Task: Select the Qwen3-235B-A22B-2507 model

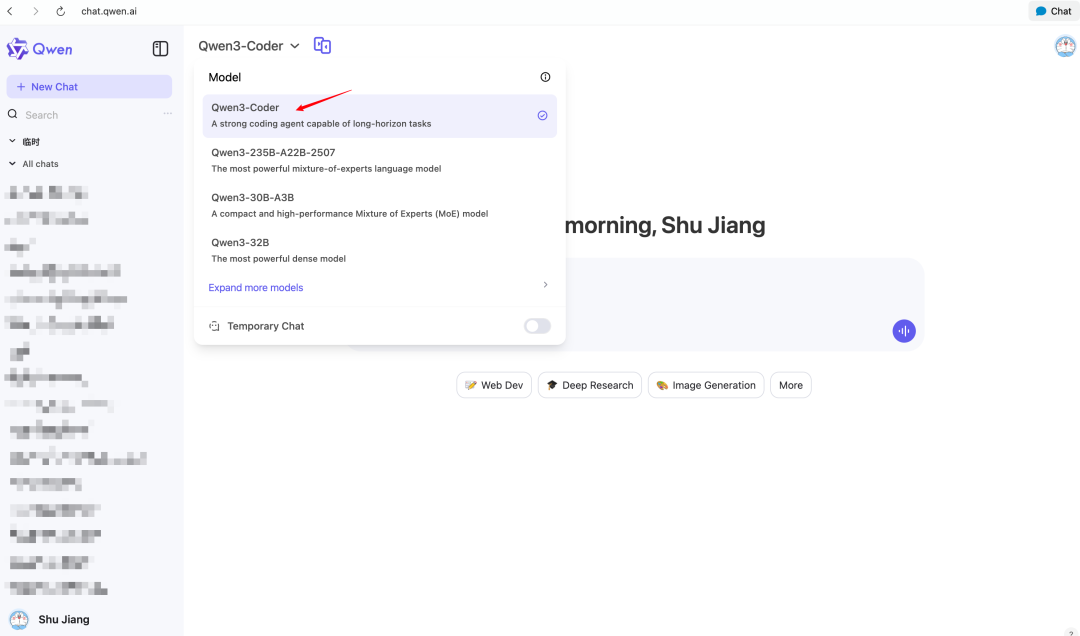Action: tap(380, 160)
